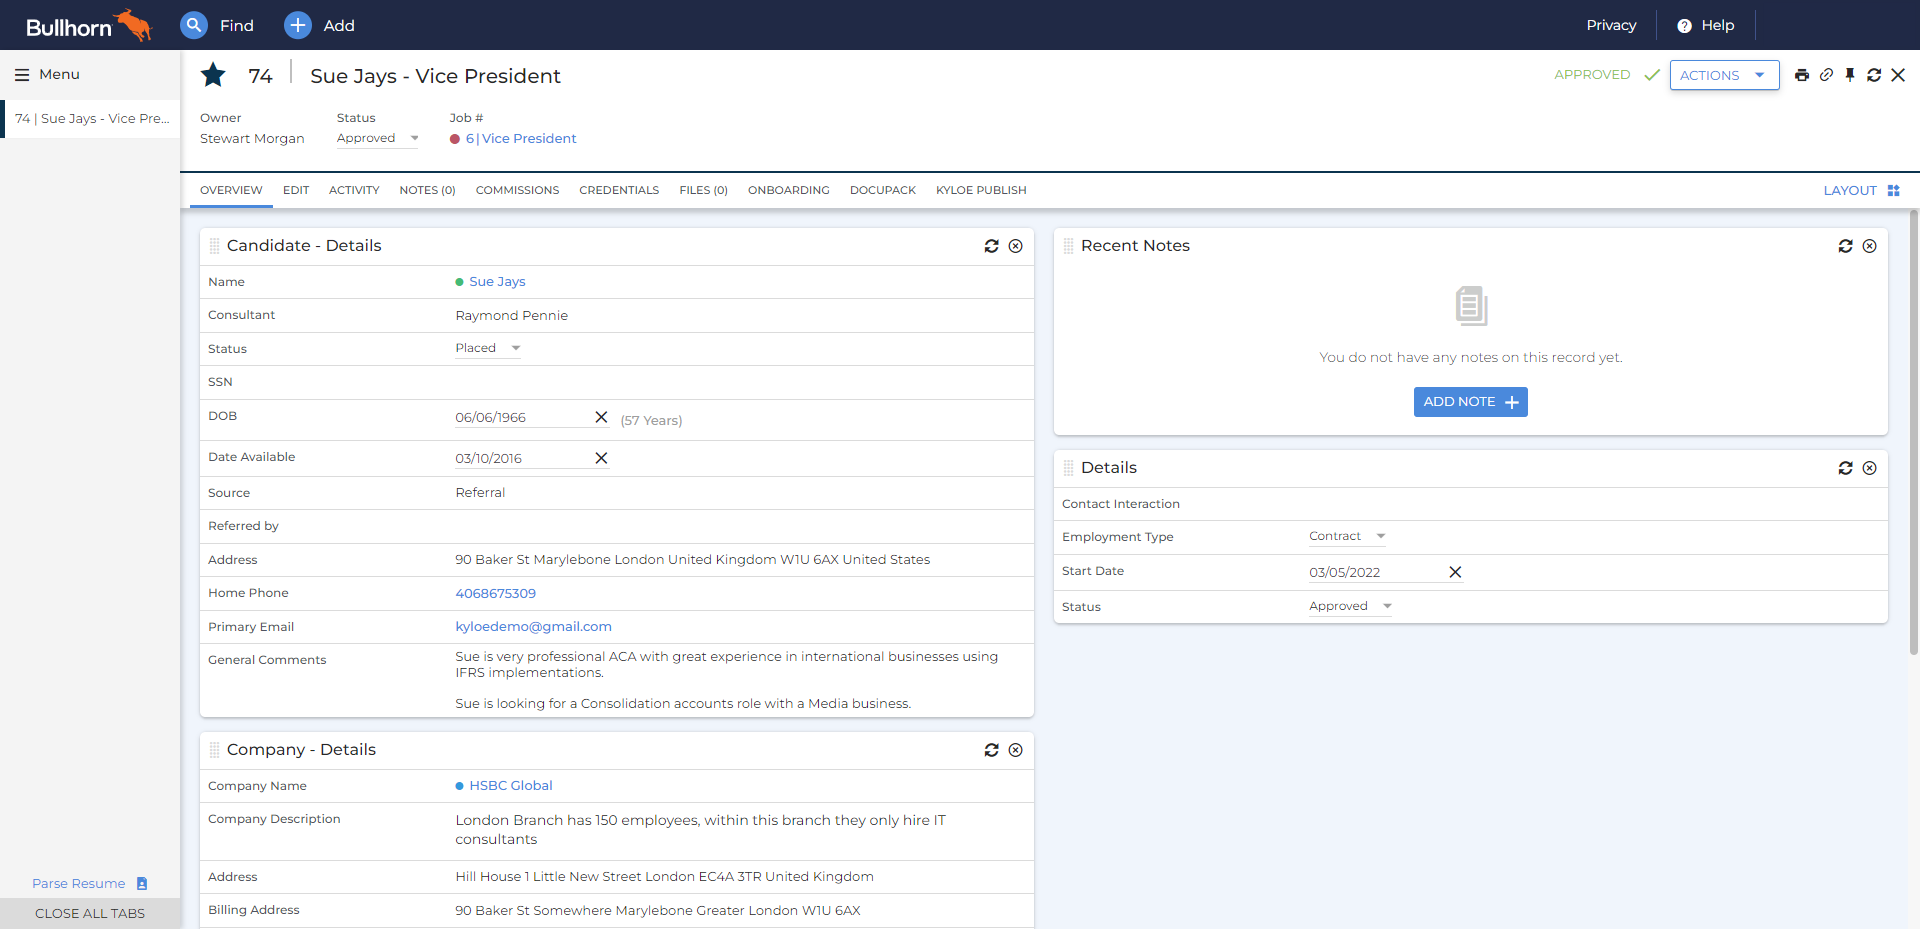Viewport: 1920px width, 929px height.
Task: Open the Docupack tab
Action: pos(883,190)
